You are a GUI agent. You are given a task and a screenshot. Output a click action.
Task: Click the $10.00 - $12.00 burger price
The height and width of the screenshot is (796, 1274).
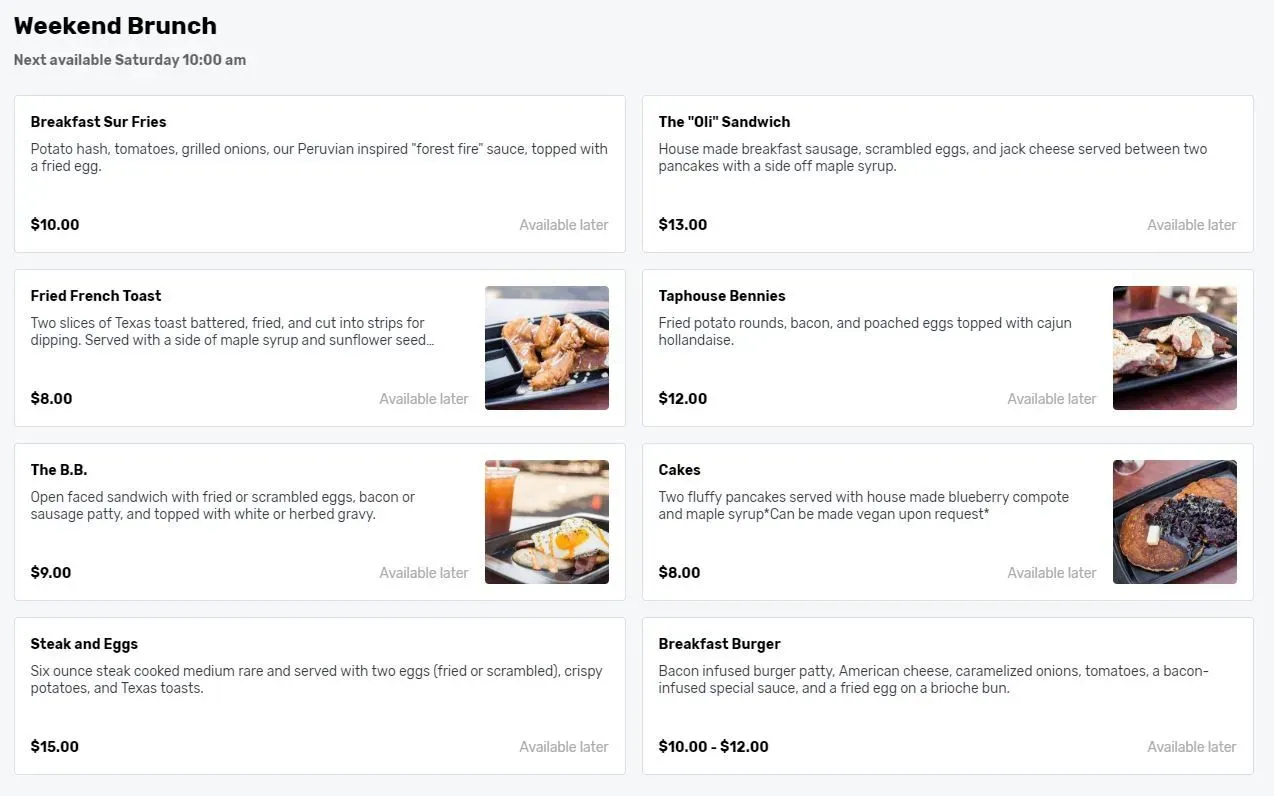pos(714,747)
